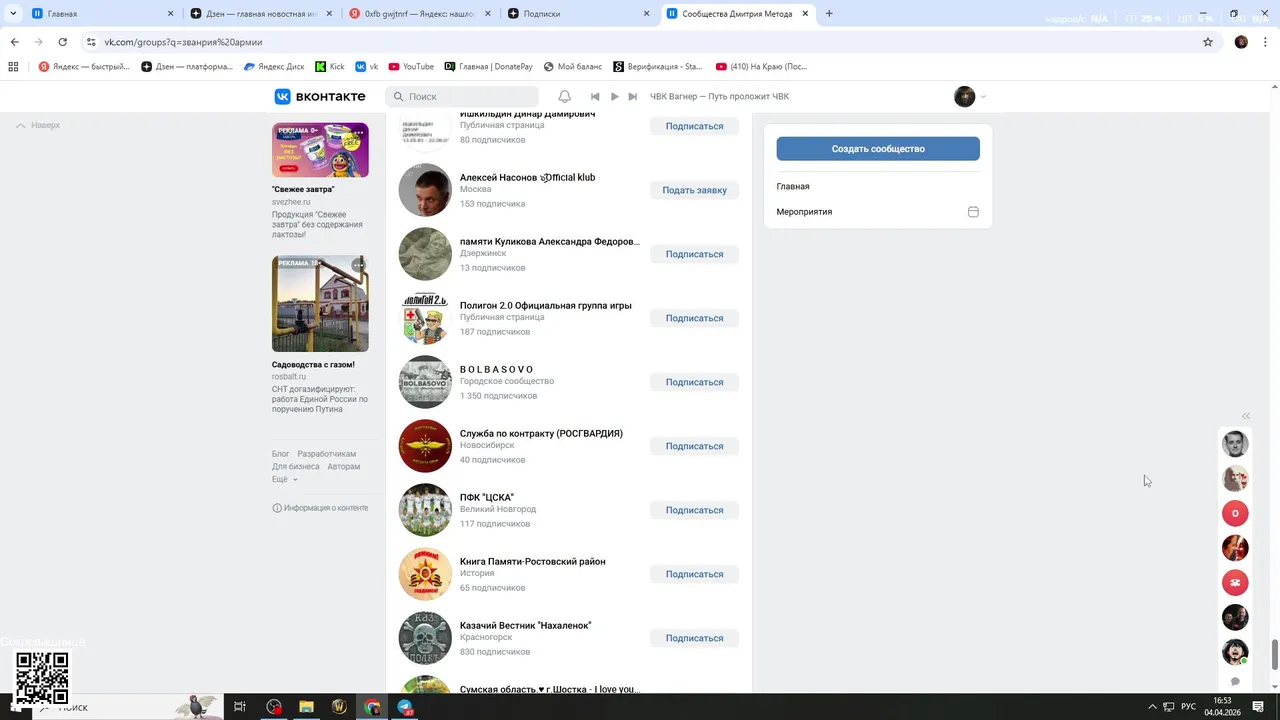Click Создать сообщество button
1280x720 pixels.
878,149
